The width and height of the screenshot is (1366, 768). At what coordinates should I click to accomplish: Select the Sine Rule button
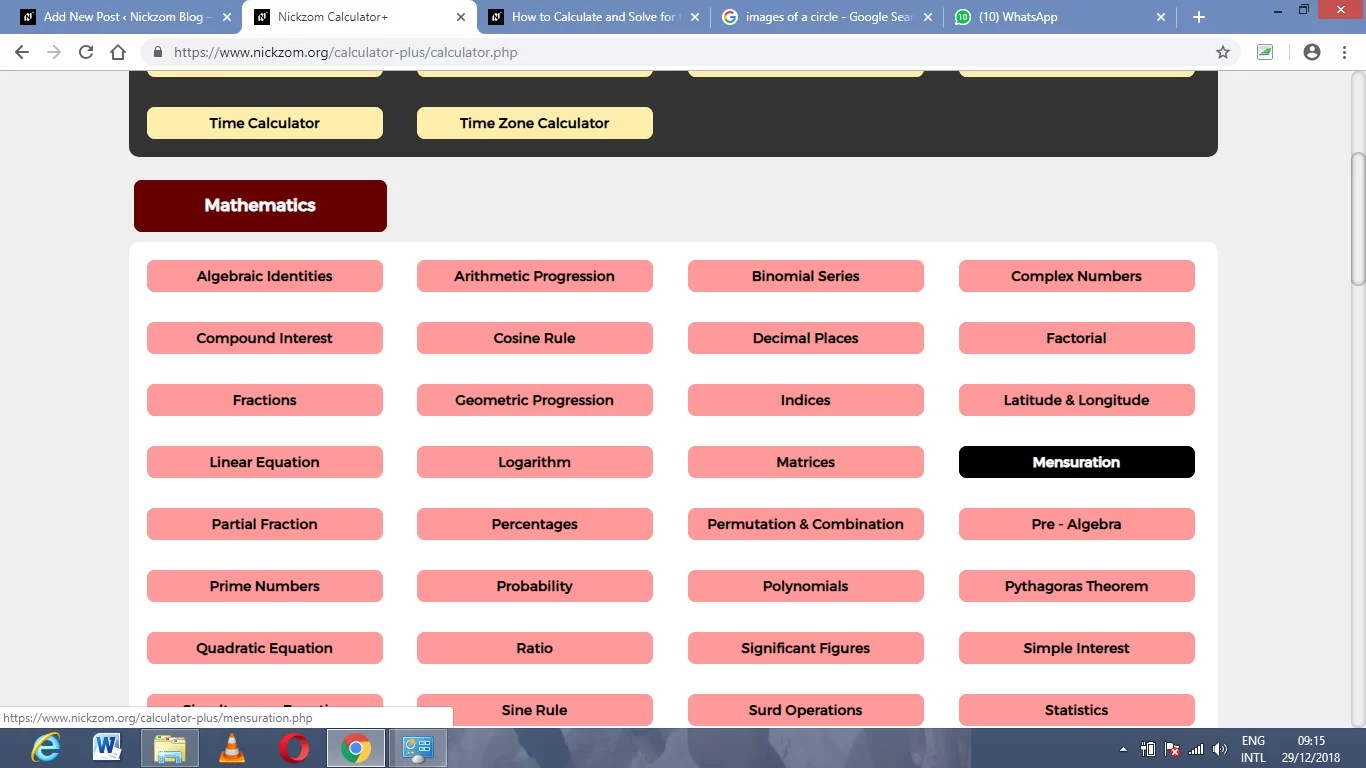(534, 710)
